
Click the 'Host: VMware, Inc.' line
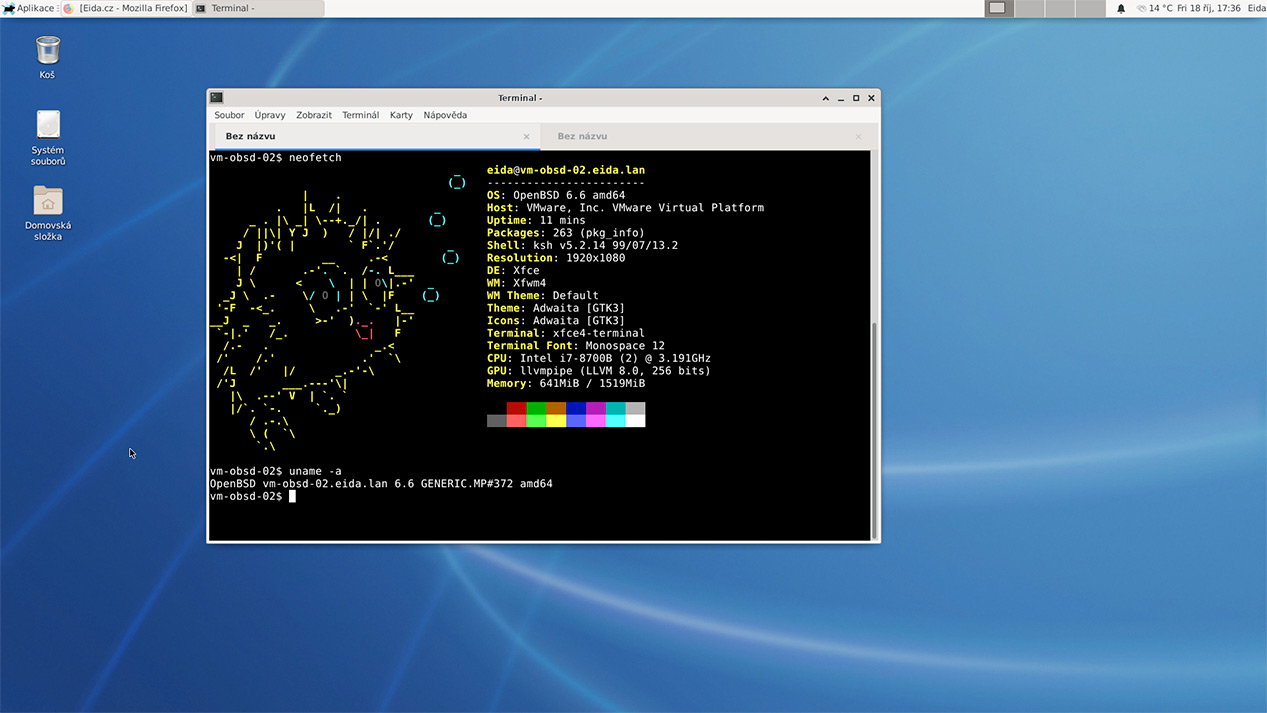(x=625, y=208)
